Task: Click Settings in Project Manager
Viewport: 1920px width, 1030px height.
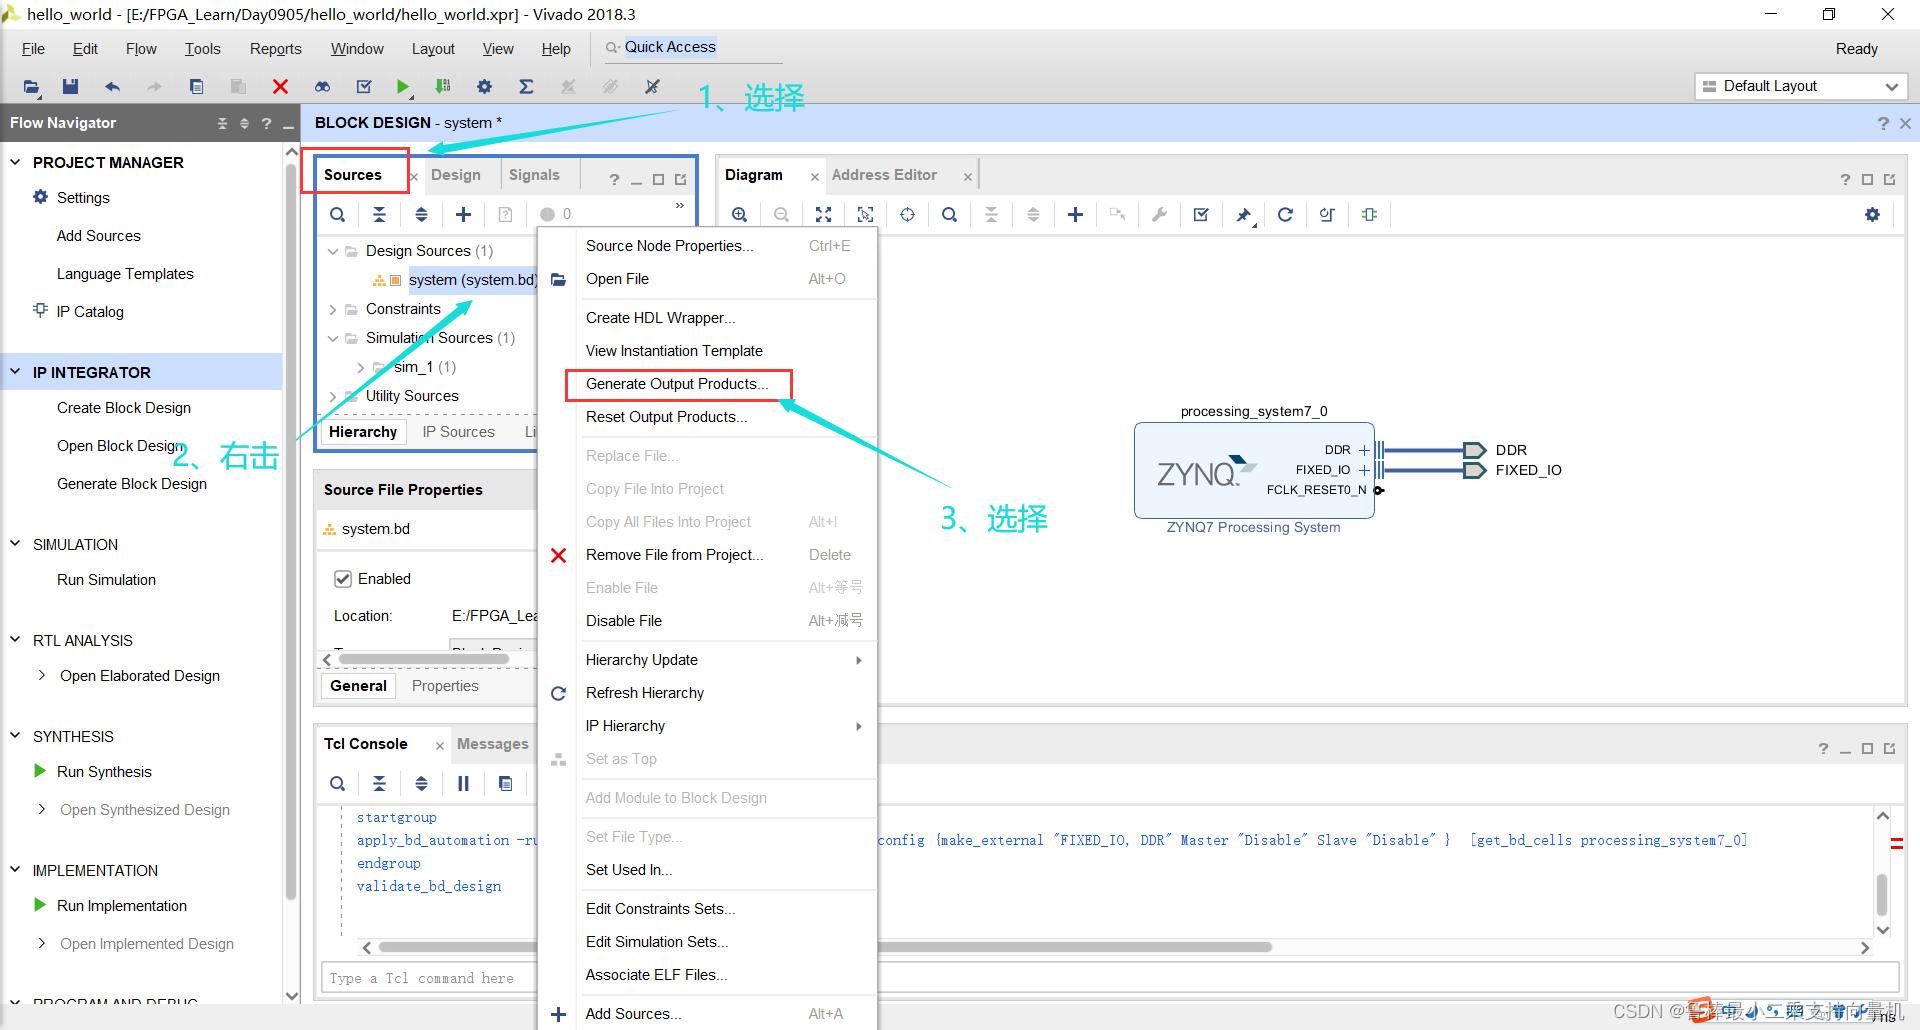Action: (x=83, y=198)
